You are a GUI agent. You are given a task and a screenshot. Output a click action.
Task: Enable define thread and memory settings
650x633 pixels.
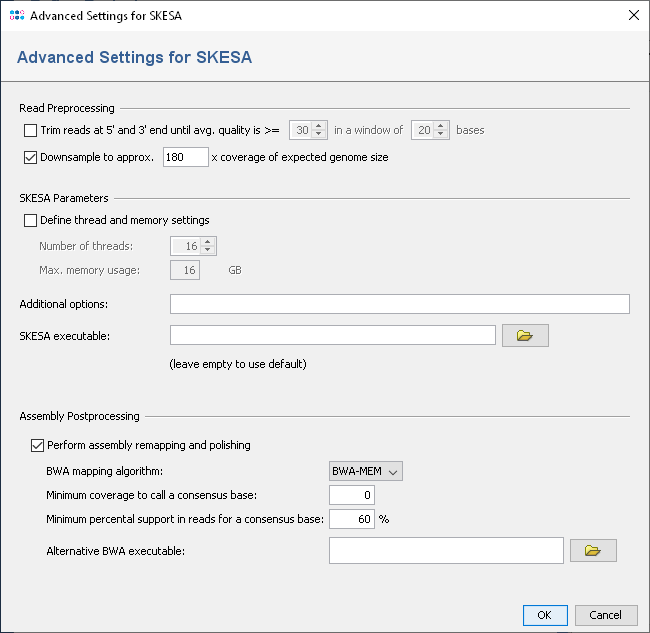tap(29, 220)
